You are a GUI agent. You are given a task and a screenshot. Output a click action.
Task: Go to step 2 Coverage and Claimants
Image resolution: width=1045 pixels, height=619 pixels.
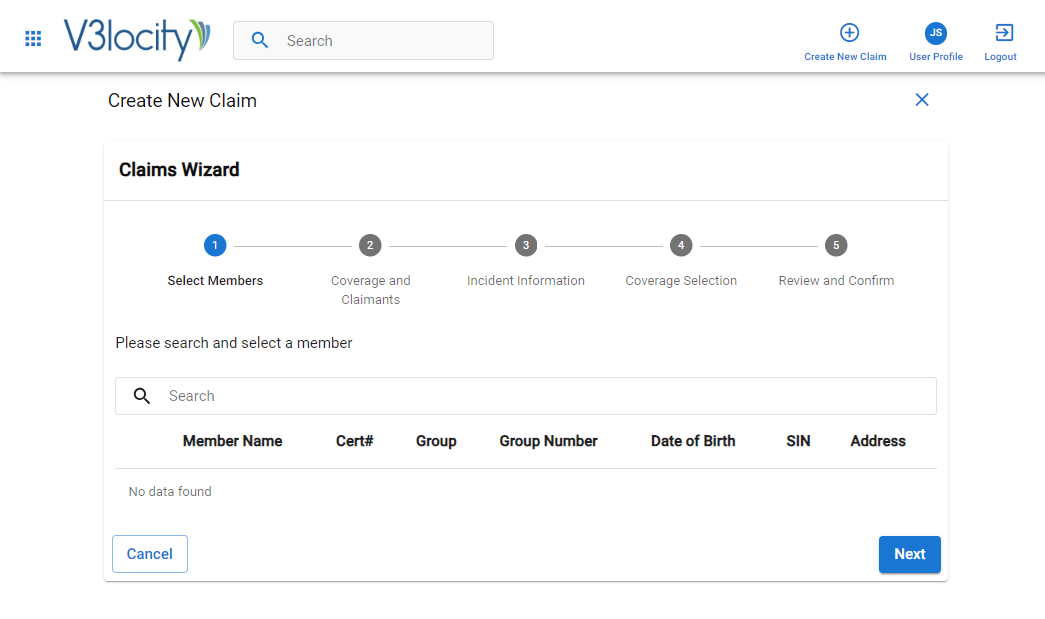pos(370,246)
